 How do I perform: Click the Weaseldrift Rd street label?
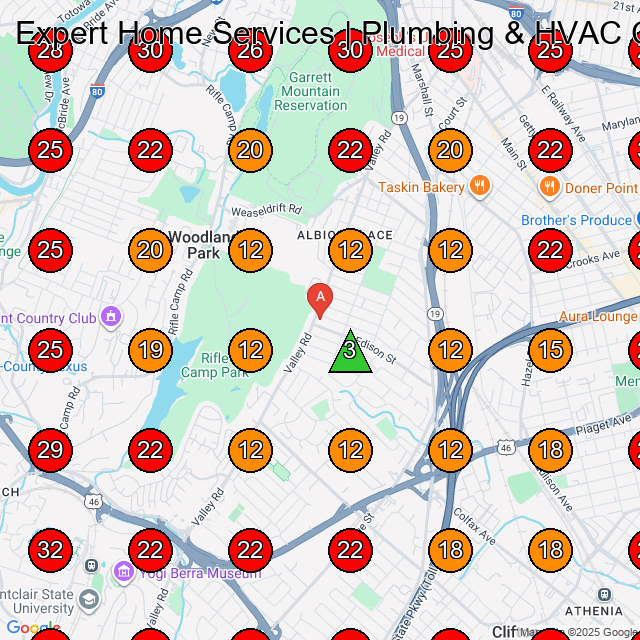click(x=267, y=210)
